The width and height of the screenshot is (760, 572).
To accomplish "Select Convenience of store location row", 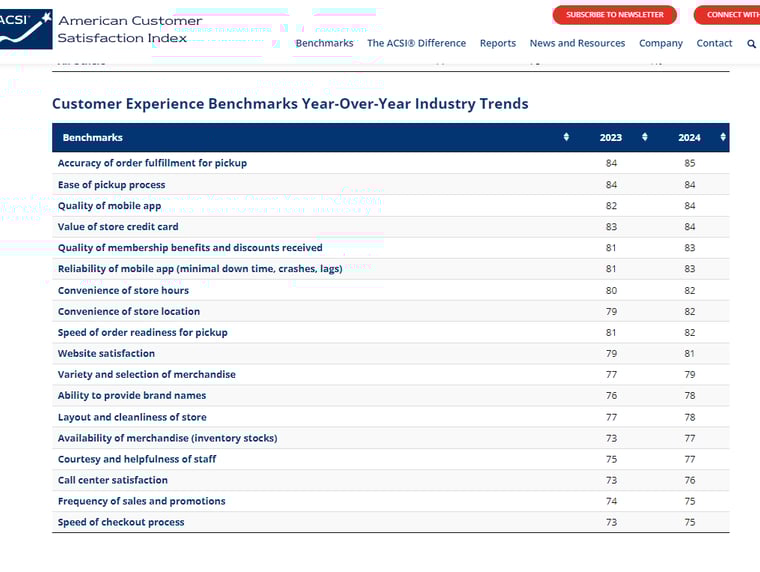I will [391, 311].
